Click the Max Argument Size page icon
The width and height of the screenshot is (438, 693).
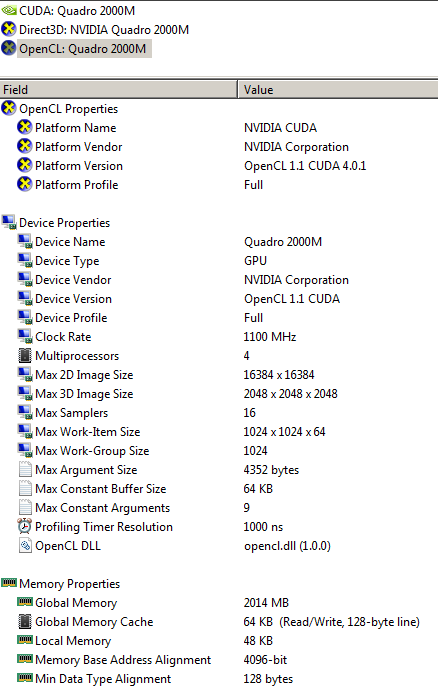click(25, 469)
